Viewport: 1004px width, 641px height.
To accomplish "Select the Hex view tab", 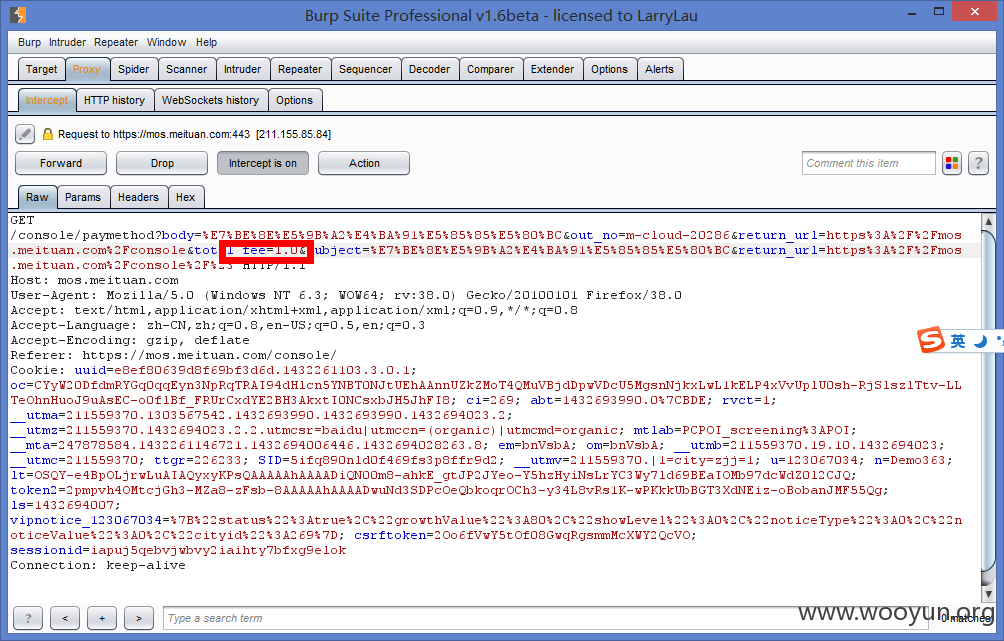I will [186, 197].
